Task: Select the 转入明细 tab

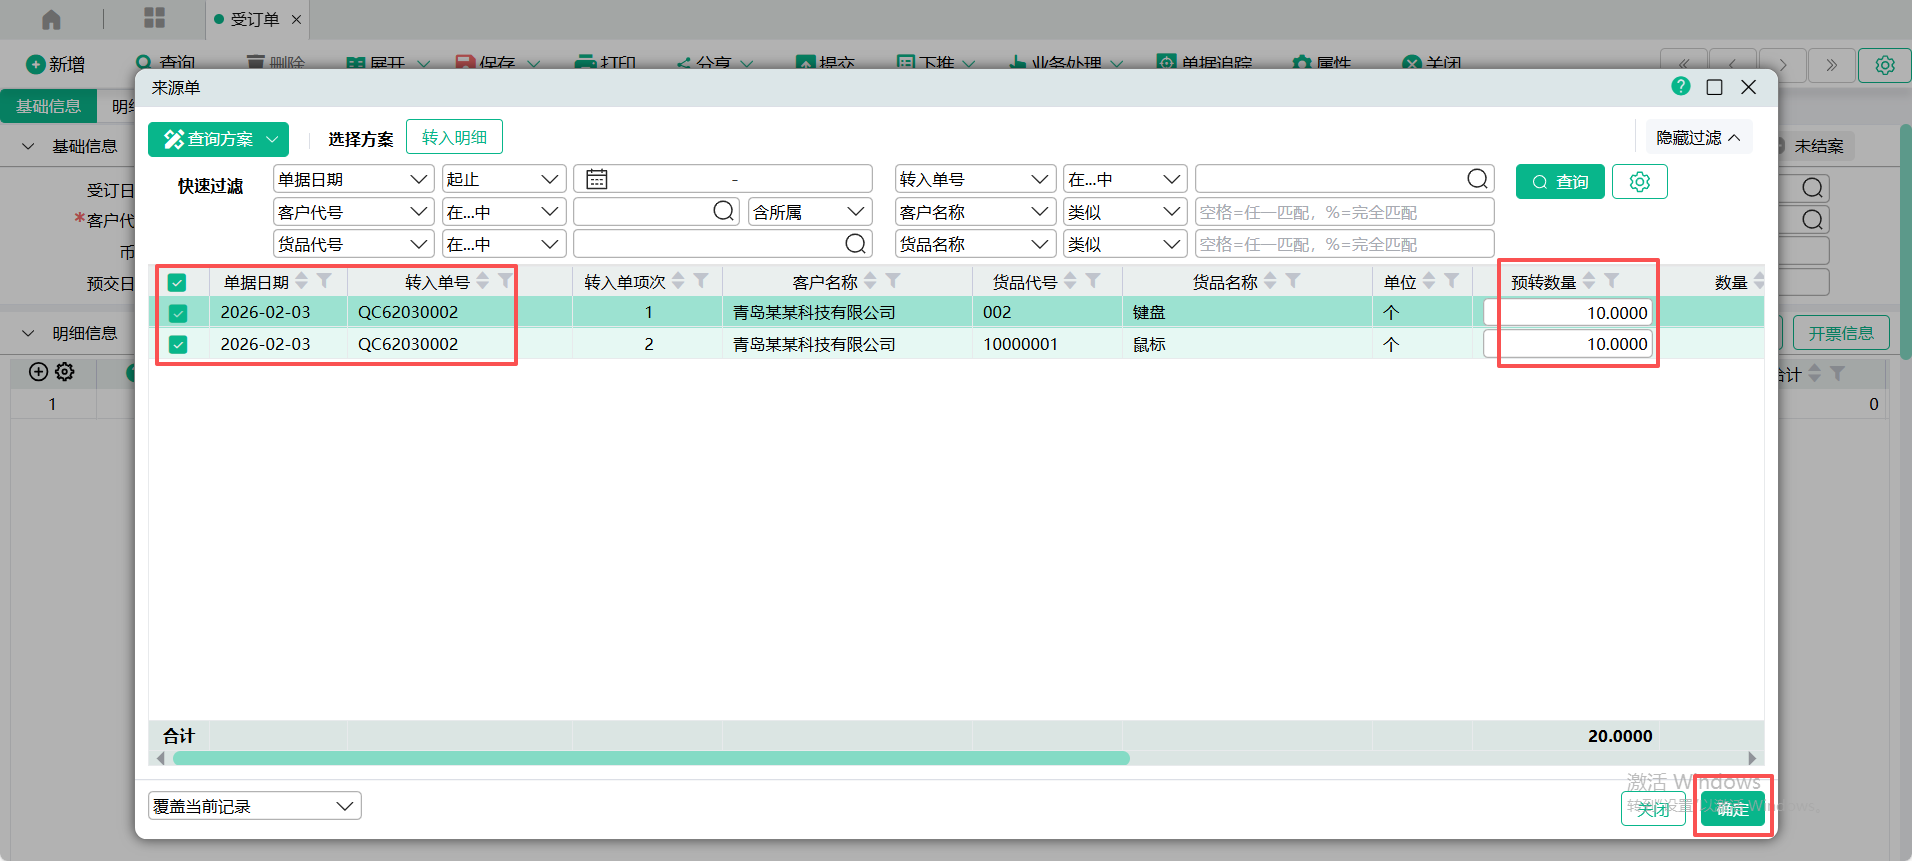Action: point(454,138)
